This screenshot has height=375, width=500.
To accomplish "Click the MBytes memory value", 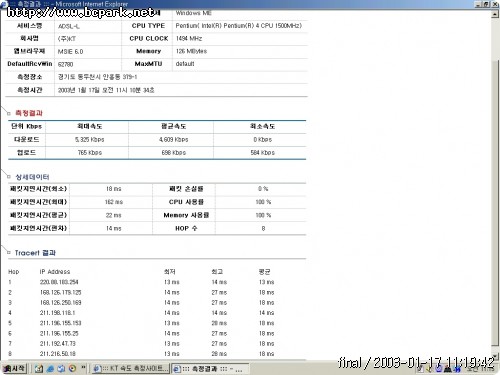I will pos(191,51).
